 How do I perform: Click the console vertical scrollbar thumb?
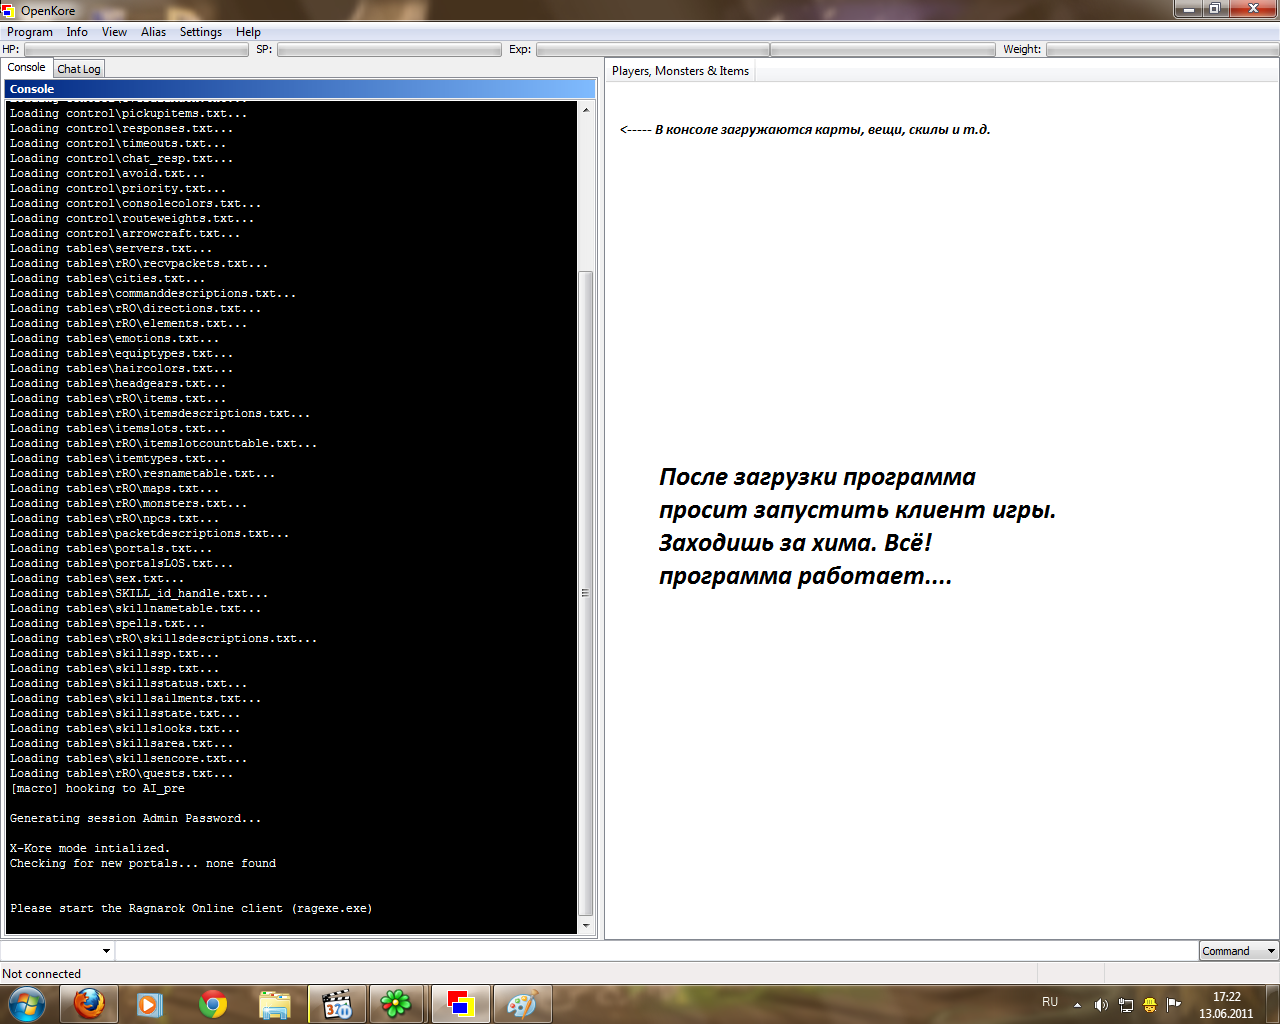coord(586,593)
